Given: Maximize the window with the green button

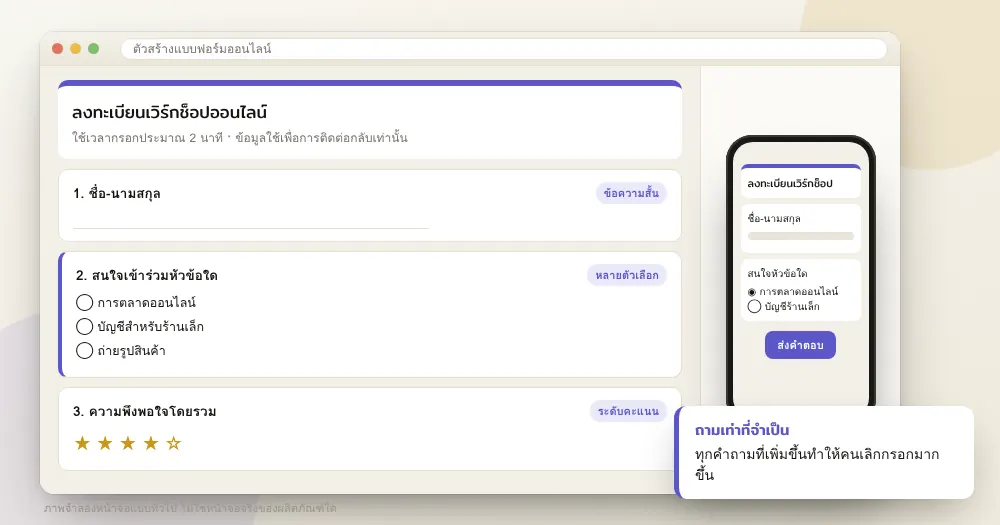Looking at the screenshot, I should [93, 48].
